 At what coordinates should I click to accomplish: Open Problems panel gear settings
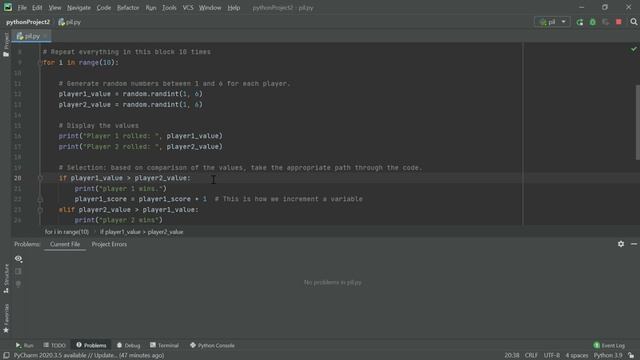621,244
